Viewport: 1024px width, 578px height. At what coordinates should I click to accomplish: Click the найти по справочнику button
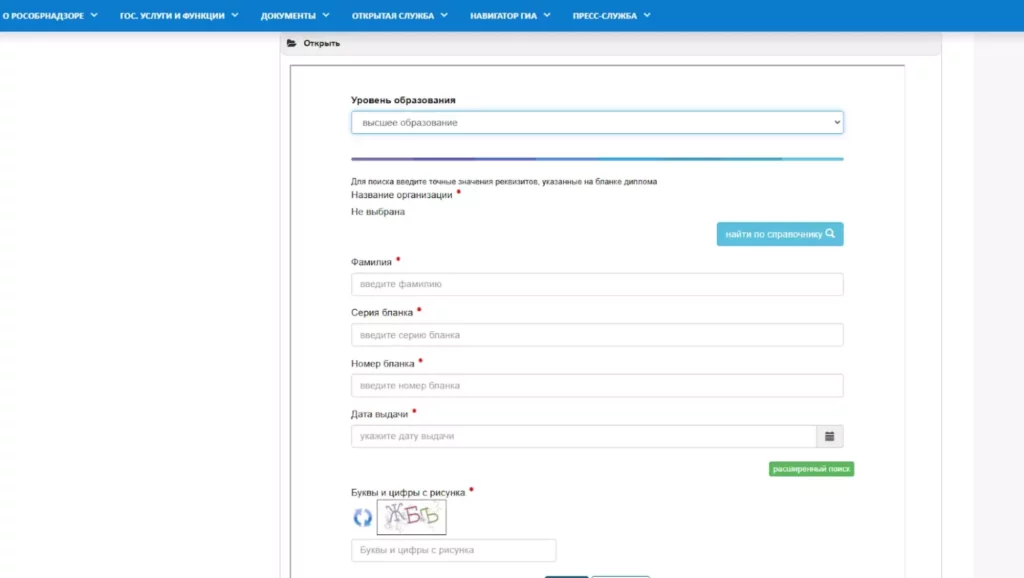[x=780, y=234]
